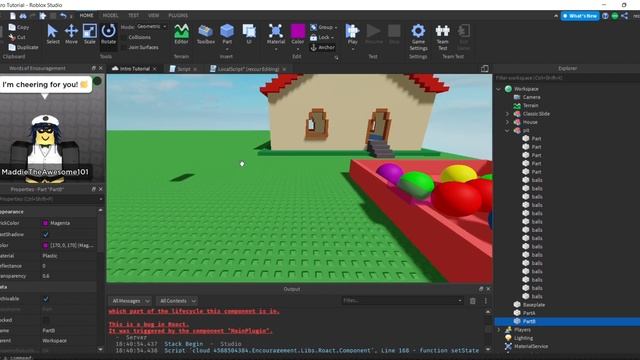Close the Intro Tutorial tab

tap(154, 69)
